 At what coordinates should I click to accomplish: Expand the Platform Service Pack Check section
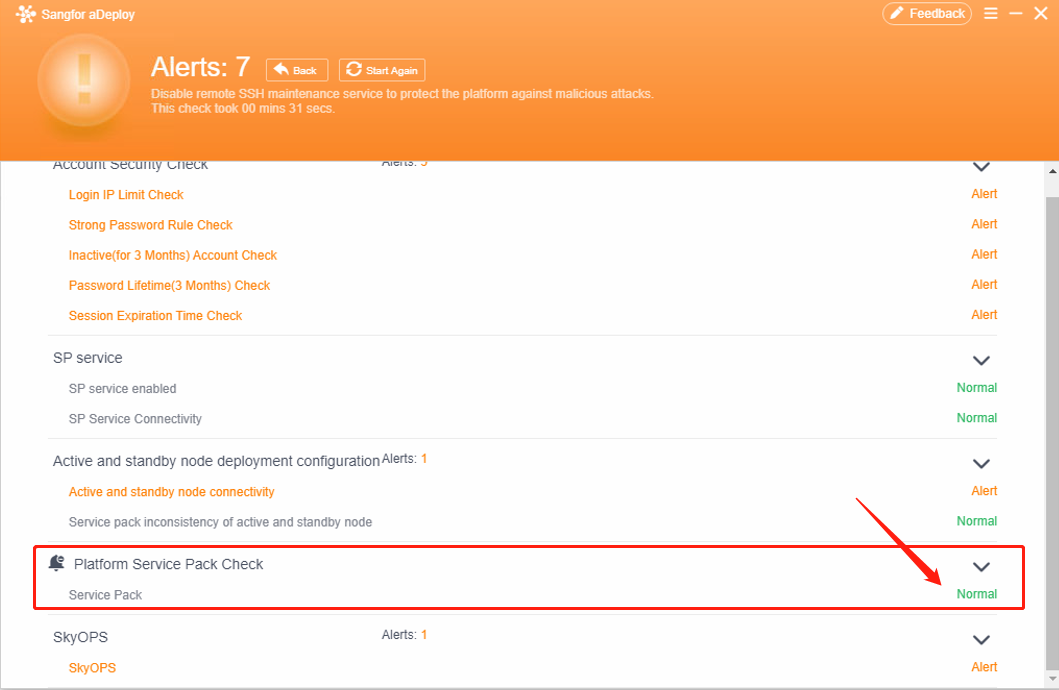coord(981,566)
